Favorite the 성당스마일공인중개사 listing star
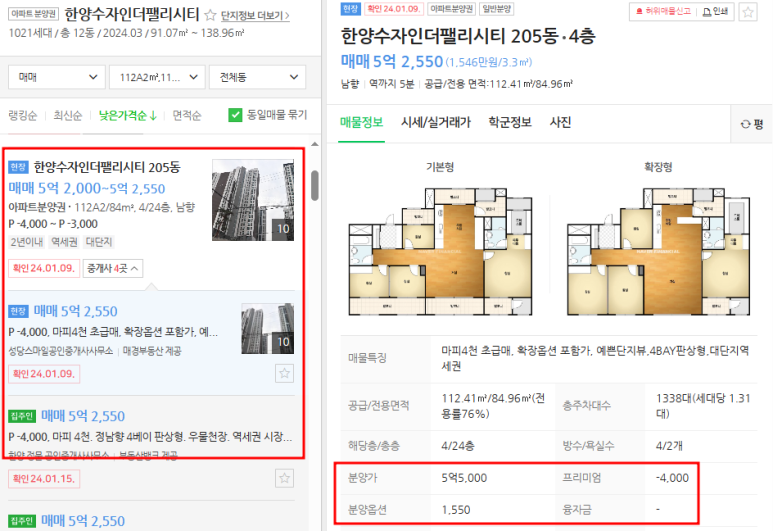This screenshot has width=773, height=531. click(x=284, y=373)
